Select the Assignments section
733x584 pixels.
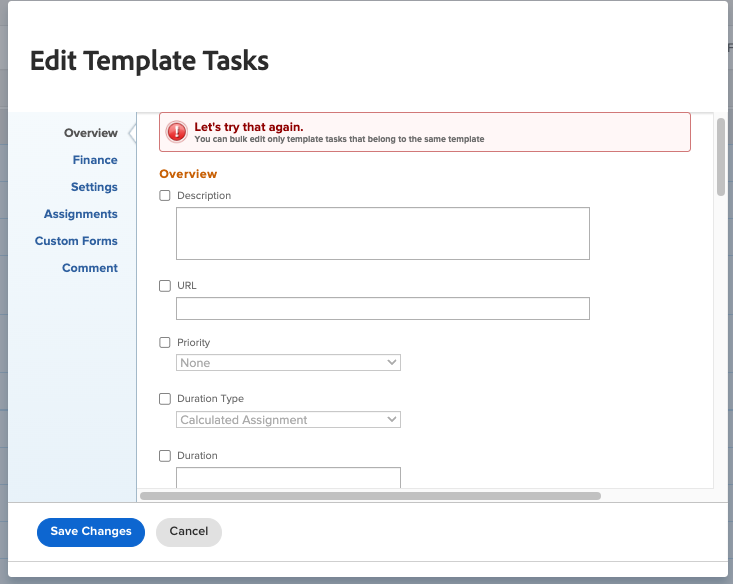[80, 214]
